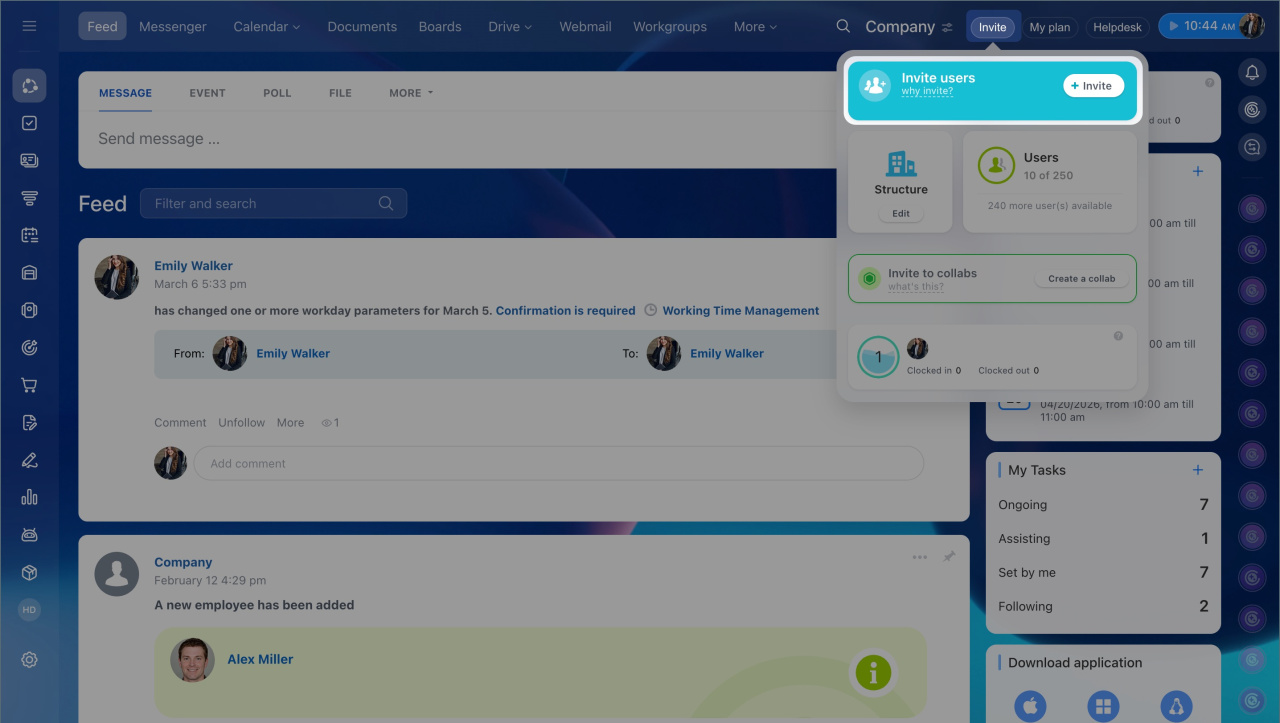
Task: Download the Apple desktop application
Action: tap(1030, 706)
